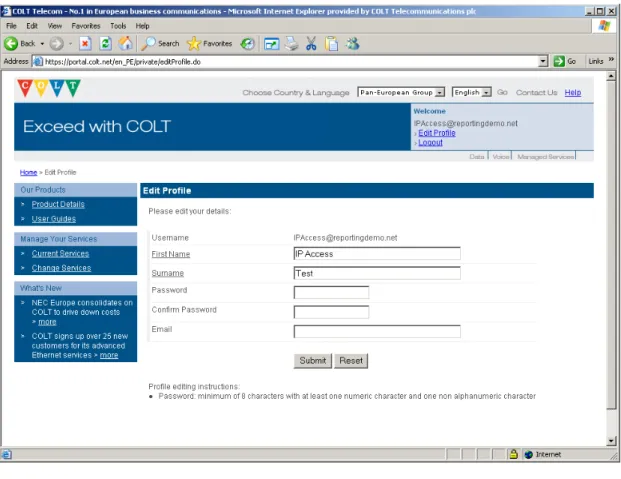Screen dimensions: 621x479
Task: Click the full-screen window toolbar icon
Action: coord(272,44)
